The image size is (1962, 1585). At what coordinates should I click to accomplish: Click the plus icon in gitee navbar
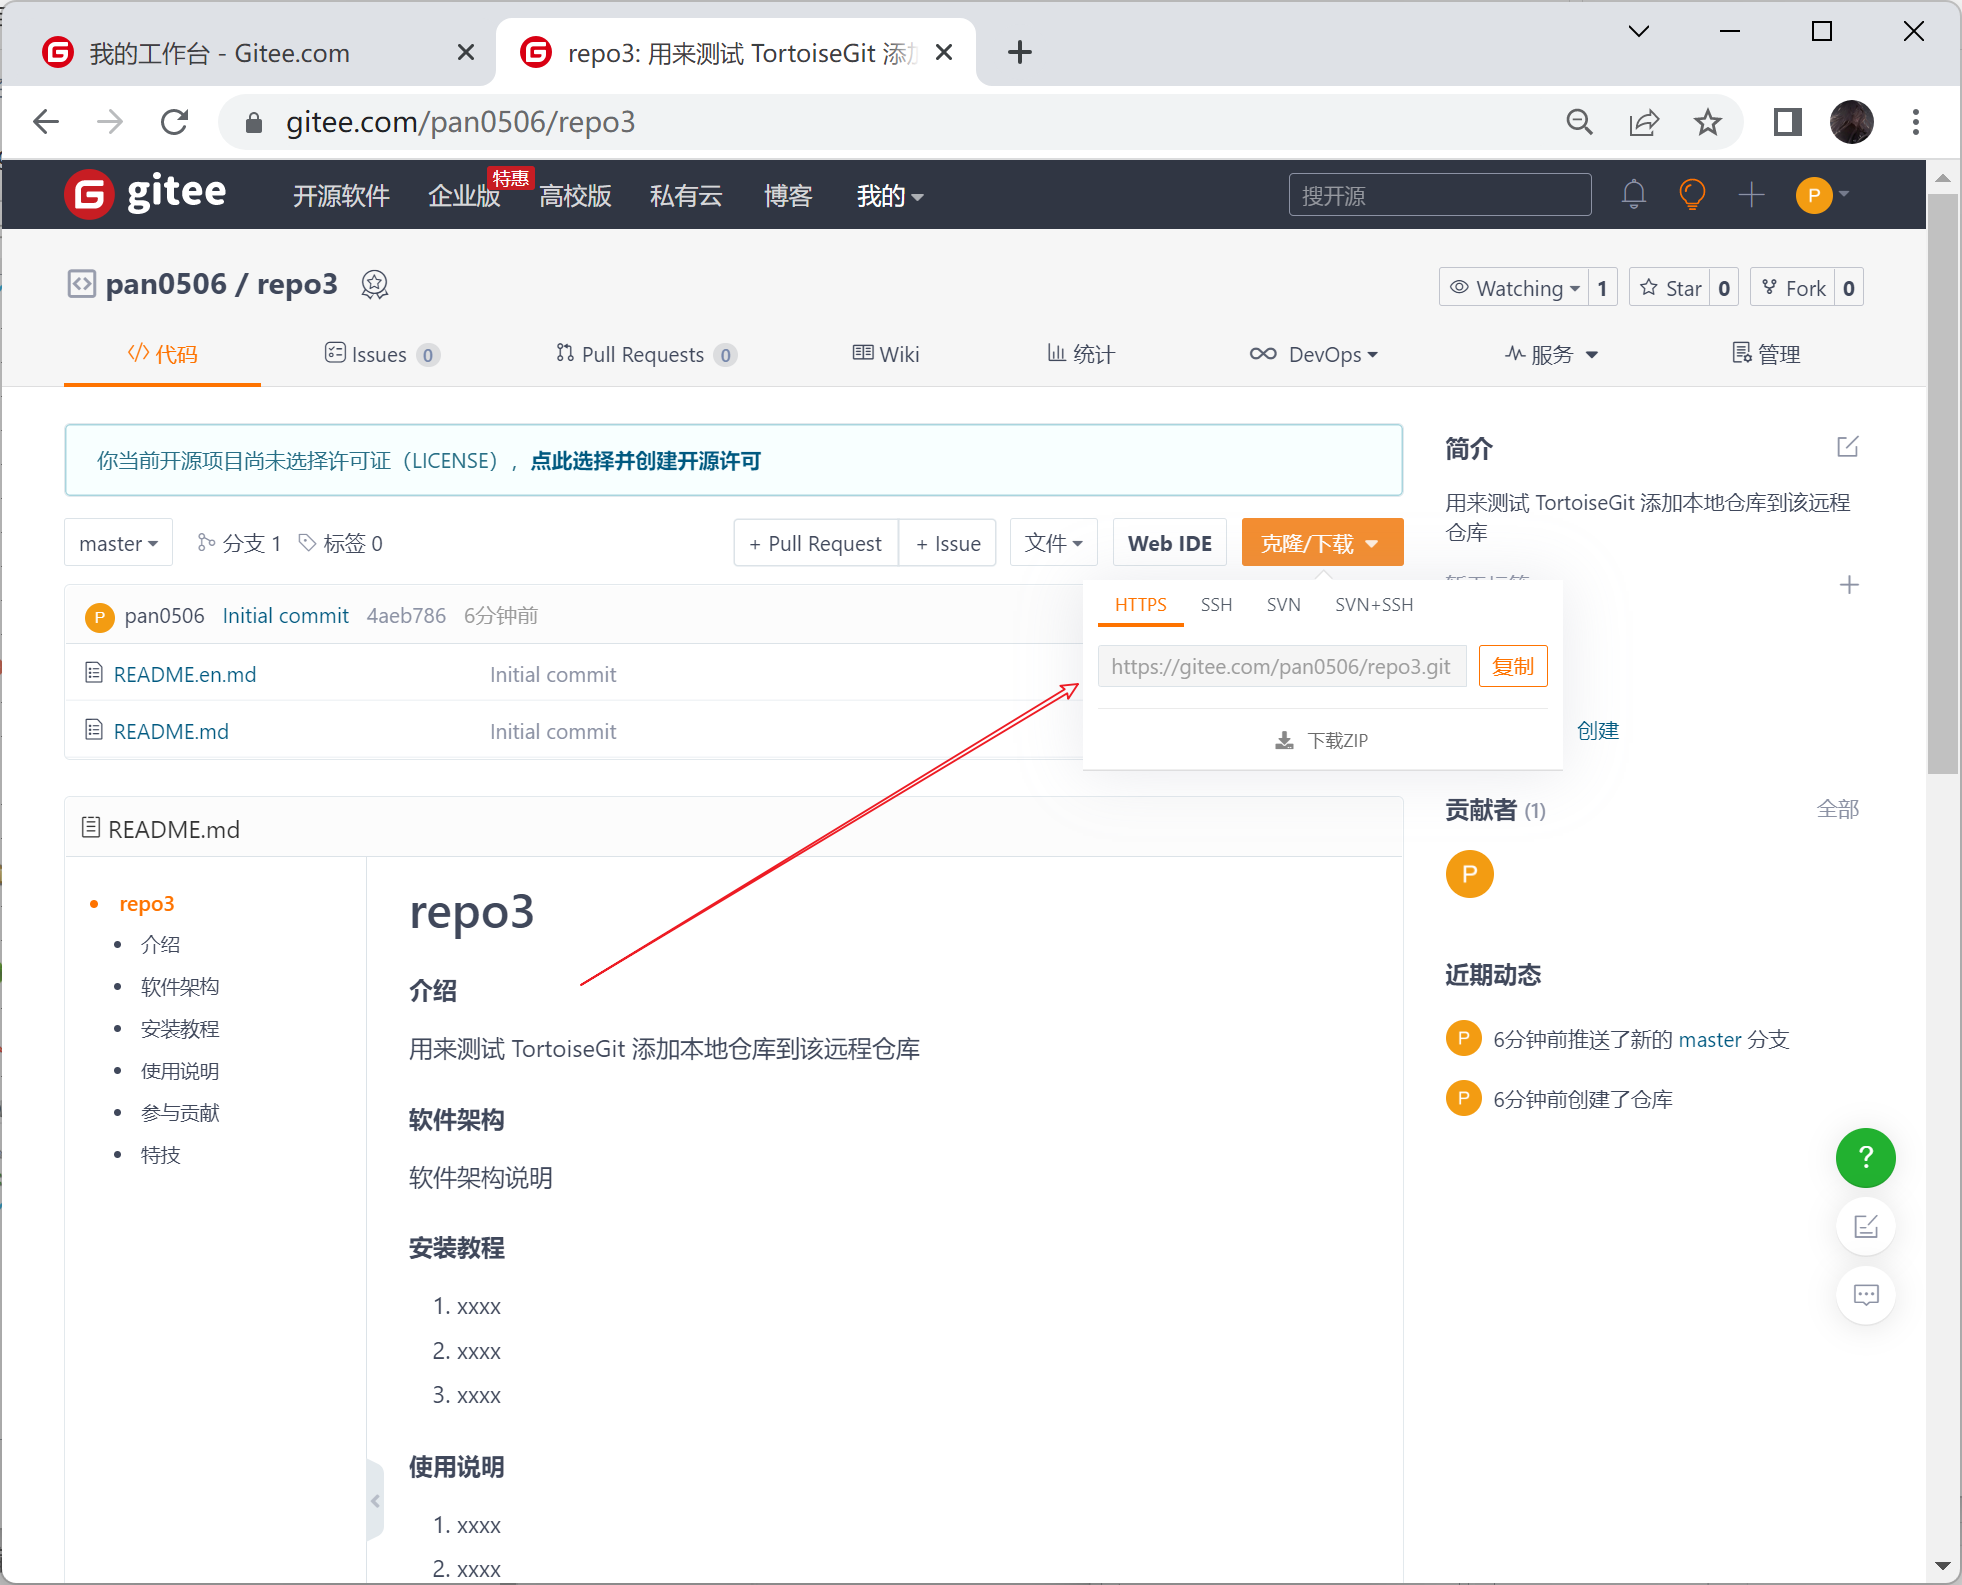(x=1750, y=194)
